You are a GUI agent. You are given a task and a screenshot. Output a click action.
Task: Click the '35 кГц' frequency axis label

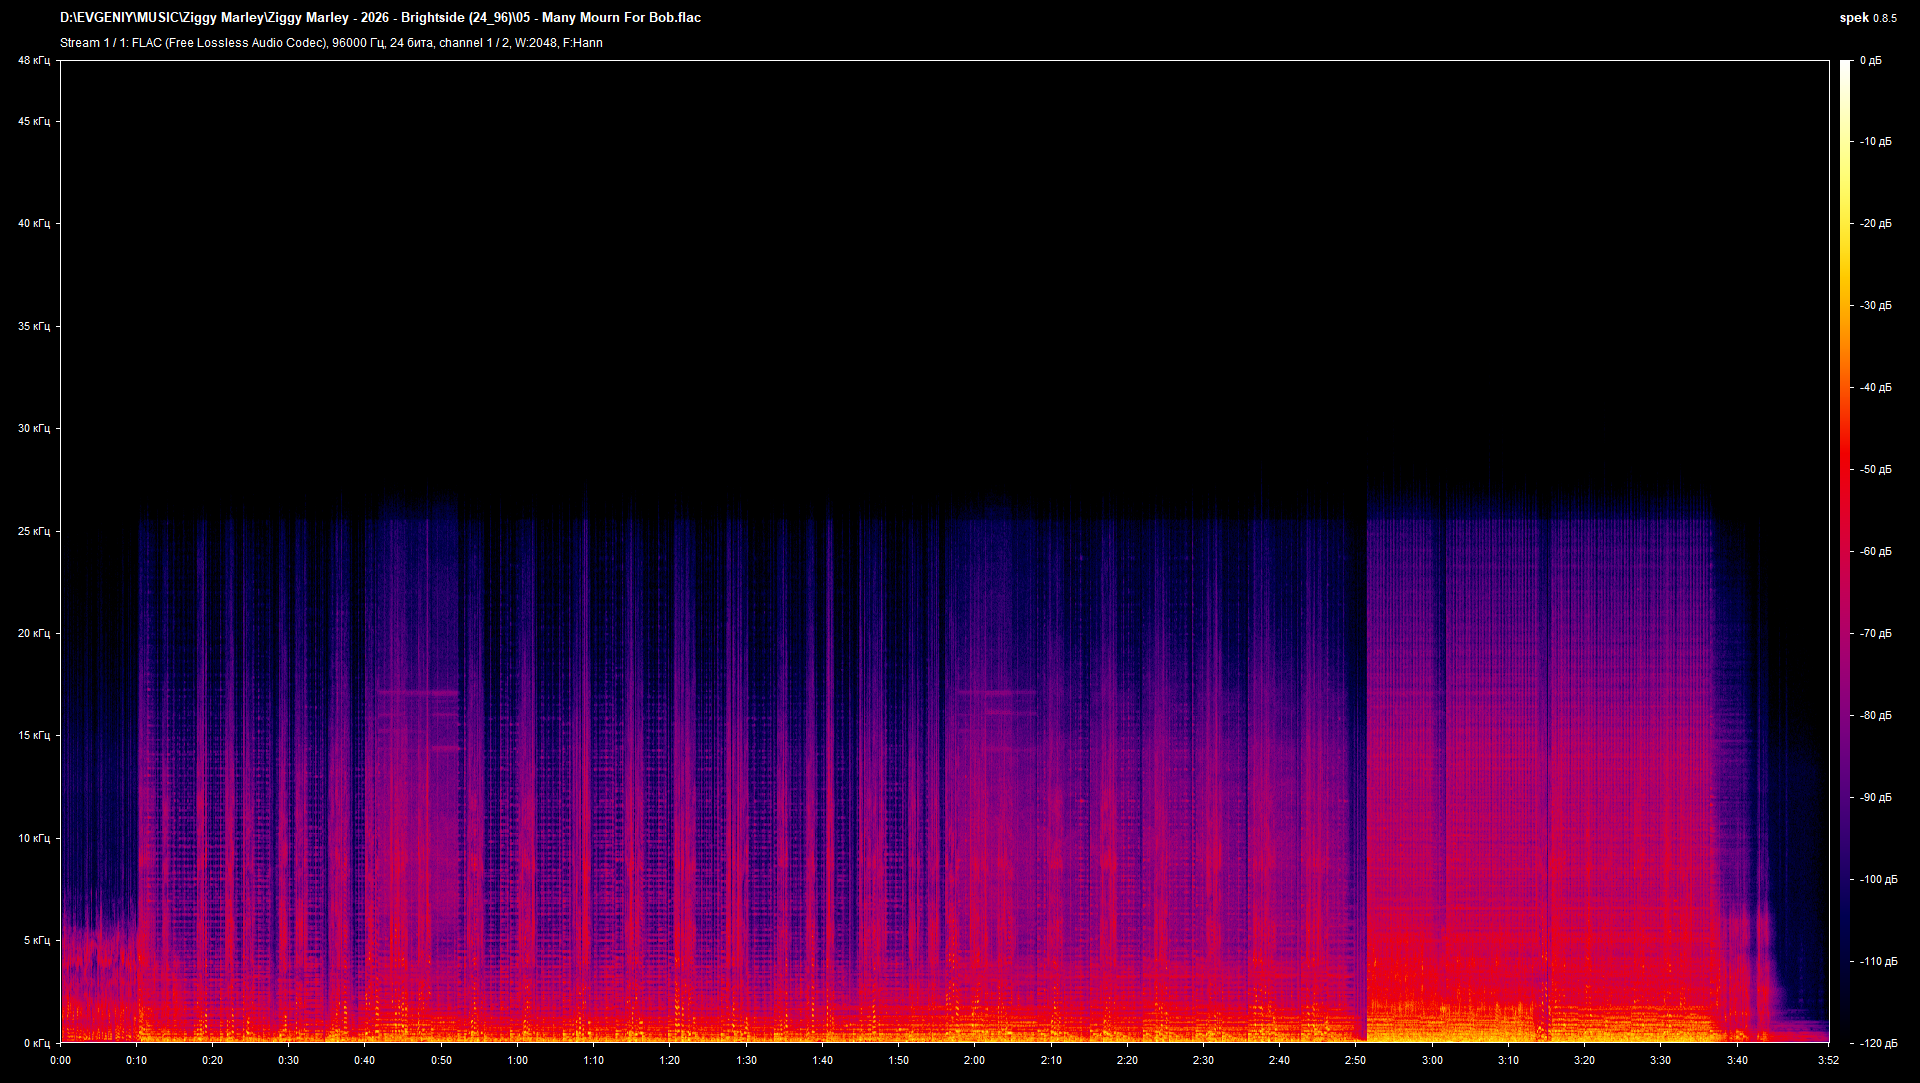(34, 327)
